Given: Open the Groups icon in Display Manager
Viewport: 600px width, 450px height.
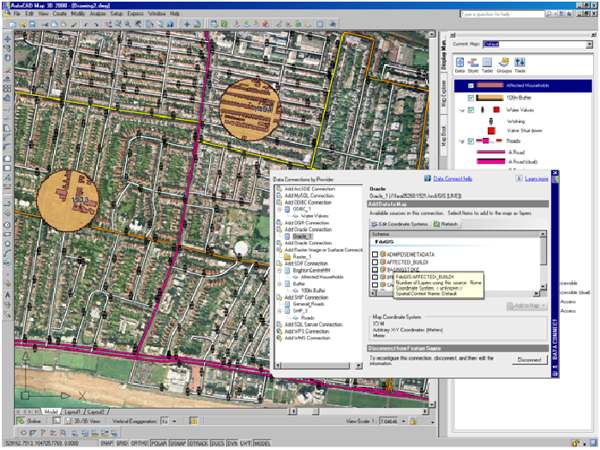Looking at the screenshot, I should [x=504, y=63].
